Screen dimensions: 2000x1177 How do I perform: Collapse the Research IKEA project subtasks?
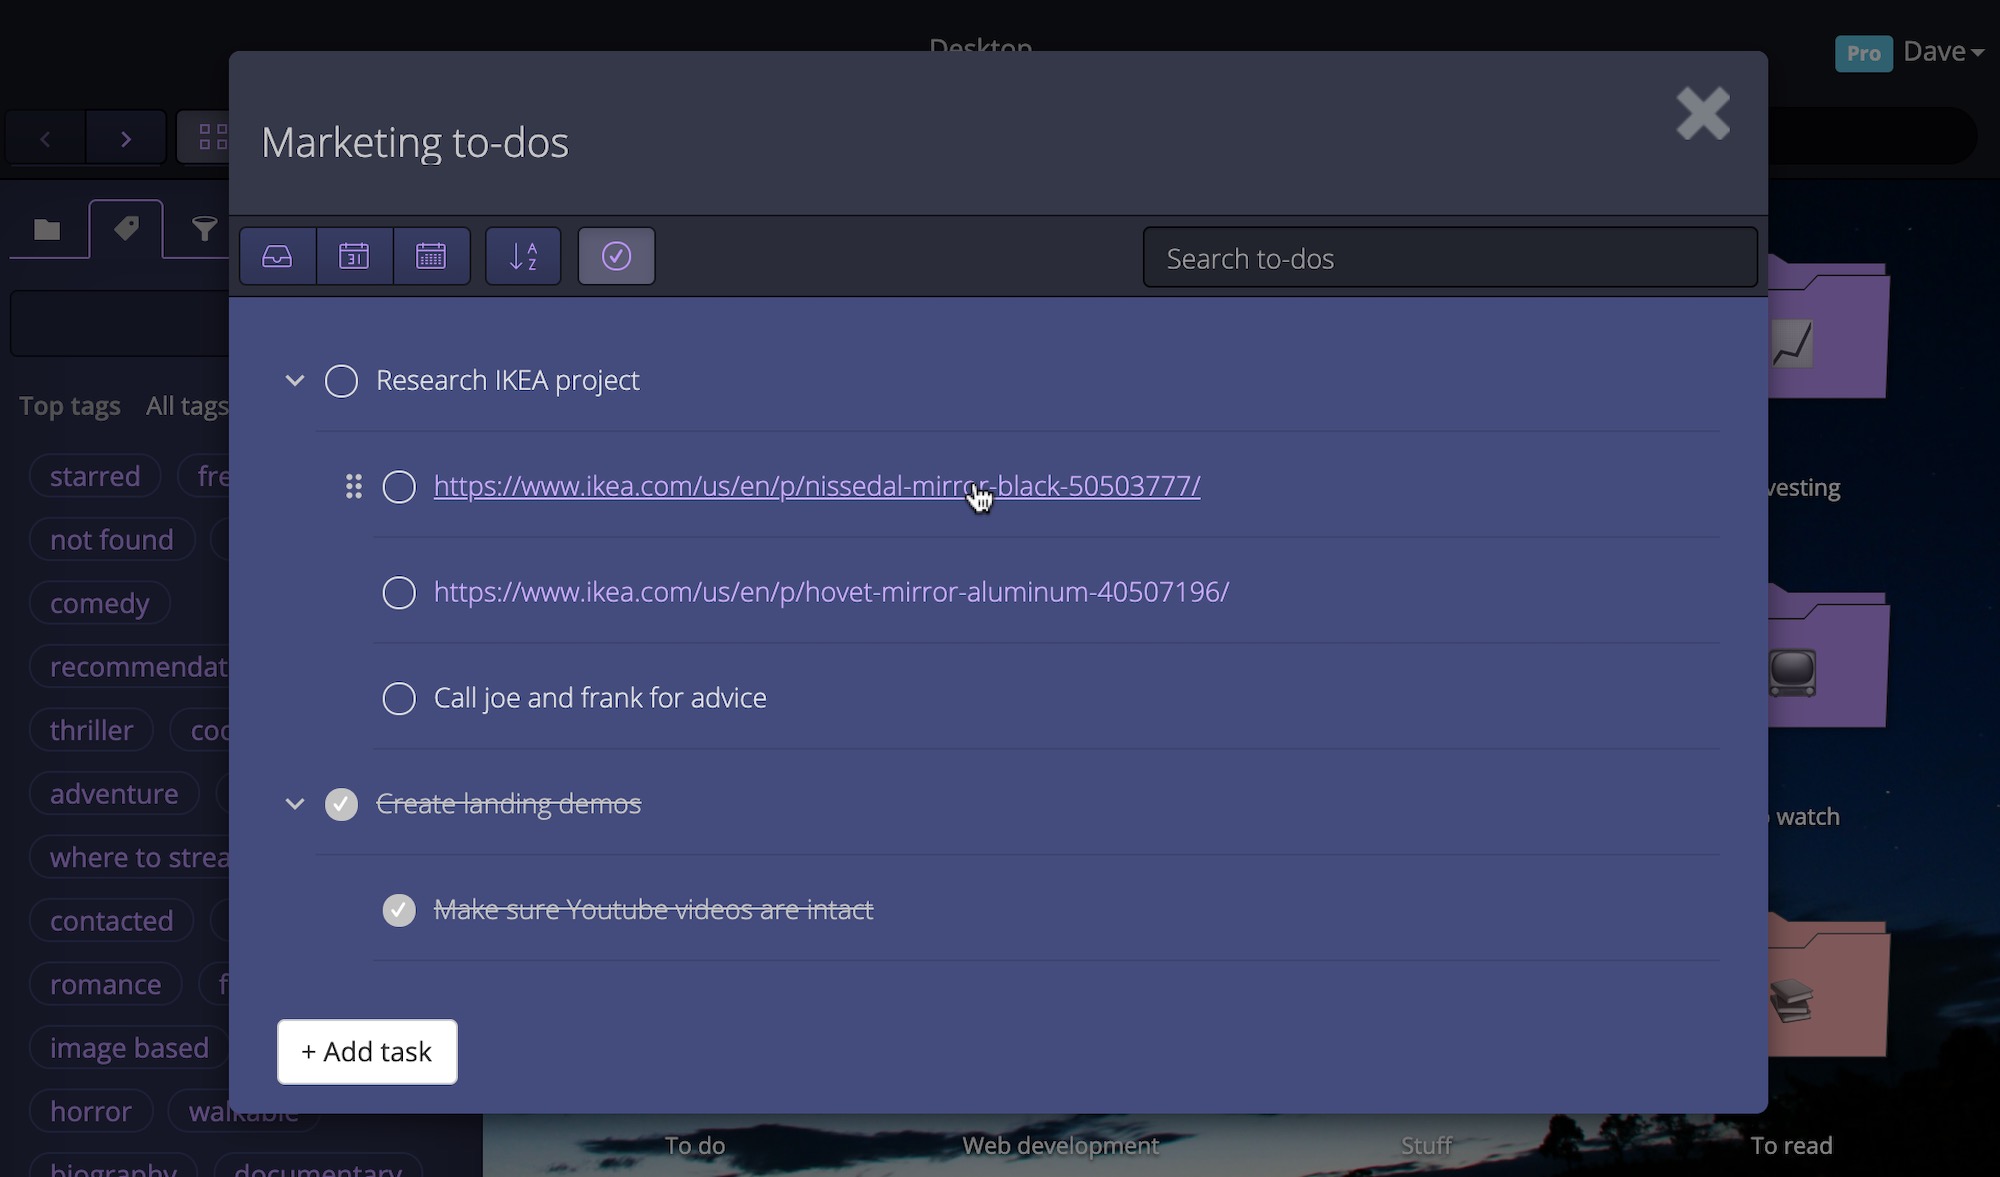tap(294, 381)
